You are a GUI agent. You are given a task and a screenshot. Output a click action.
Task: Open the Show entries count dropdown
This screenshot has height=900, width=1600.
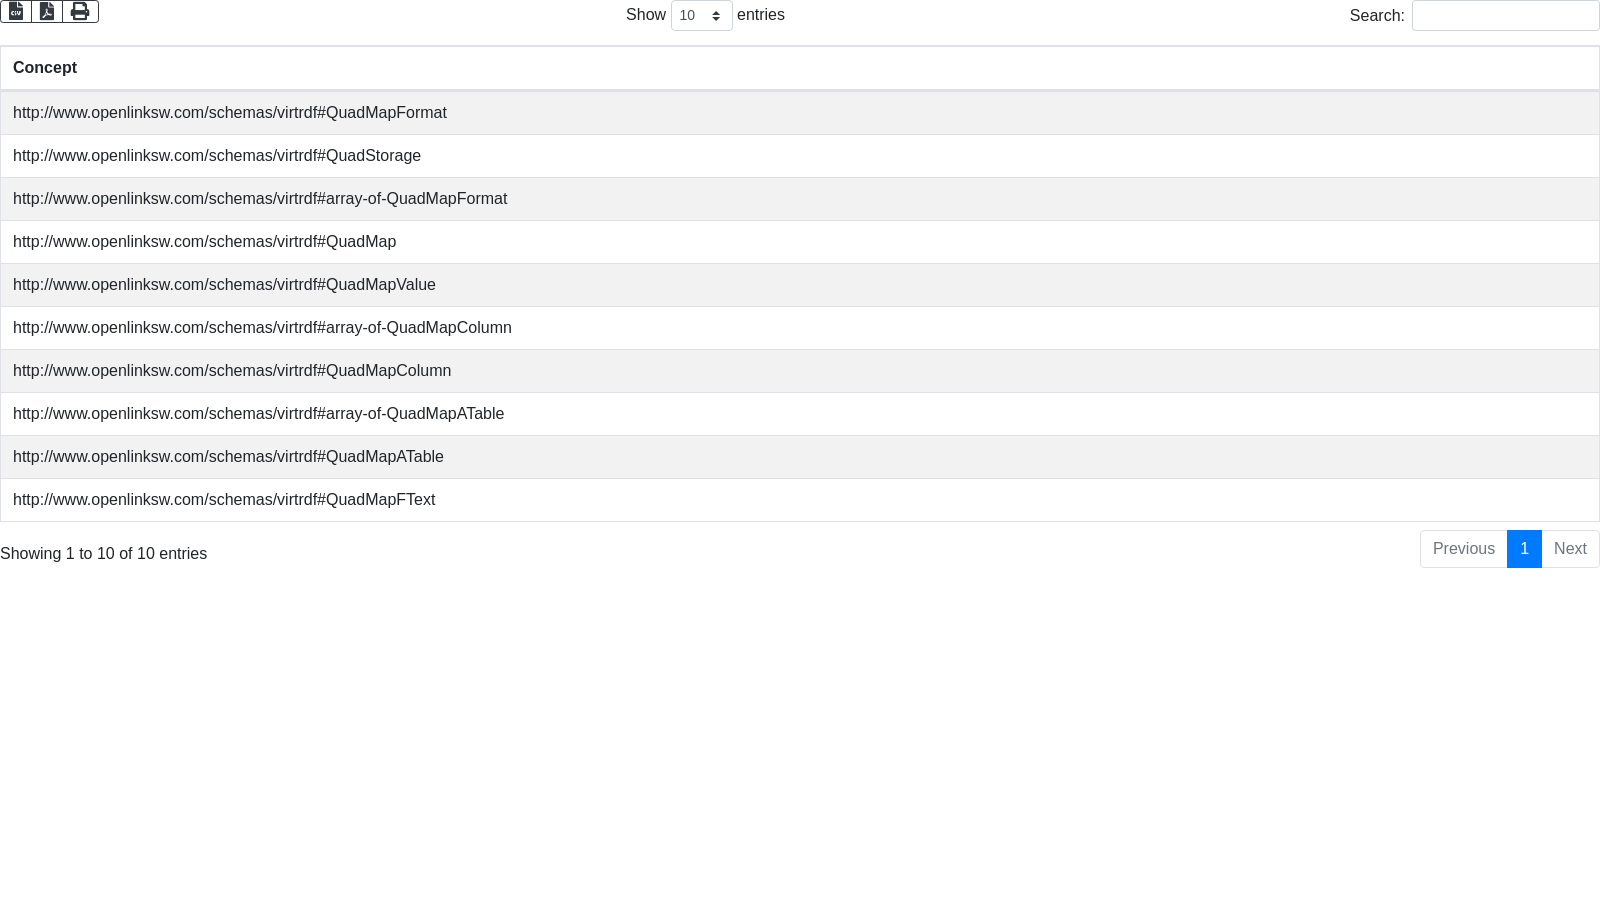click(701, 16)
